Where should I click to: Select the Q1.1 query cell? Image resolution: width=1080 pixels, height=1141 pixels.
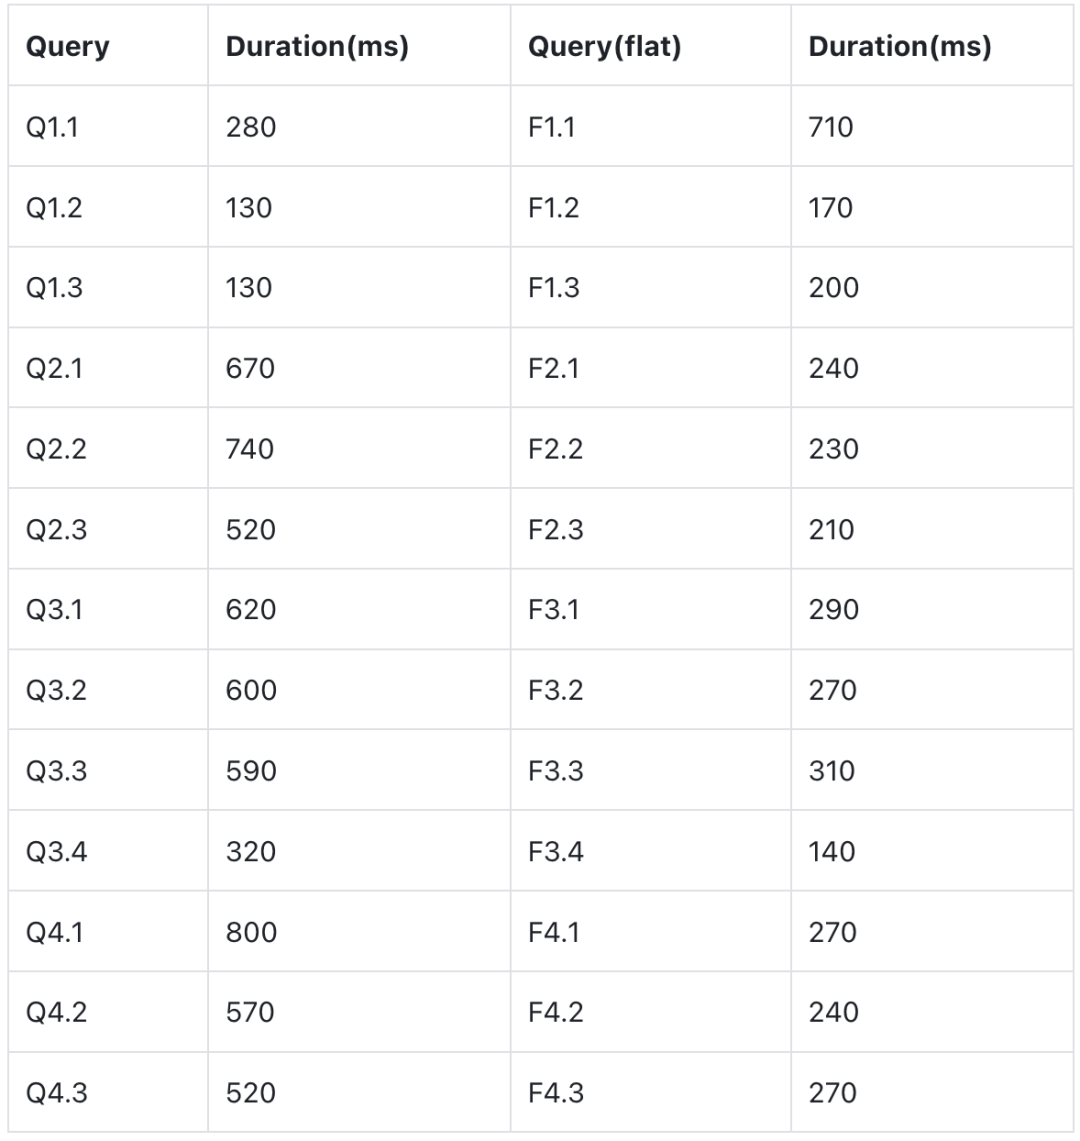coord(55,127)
